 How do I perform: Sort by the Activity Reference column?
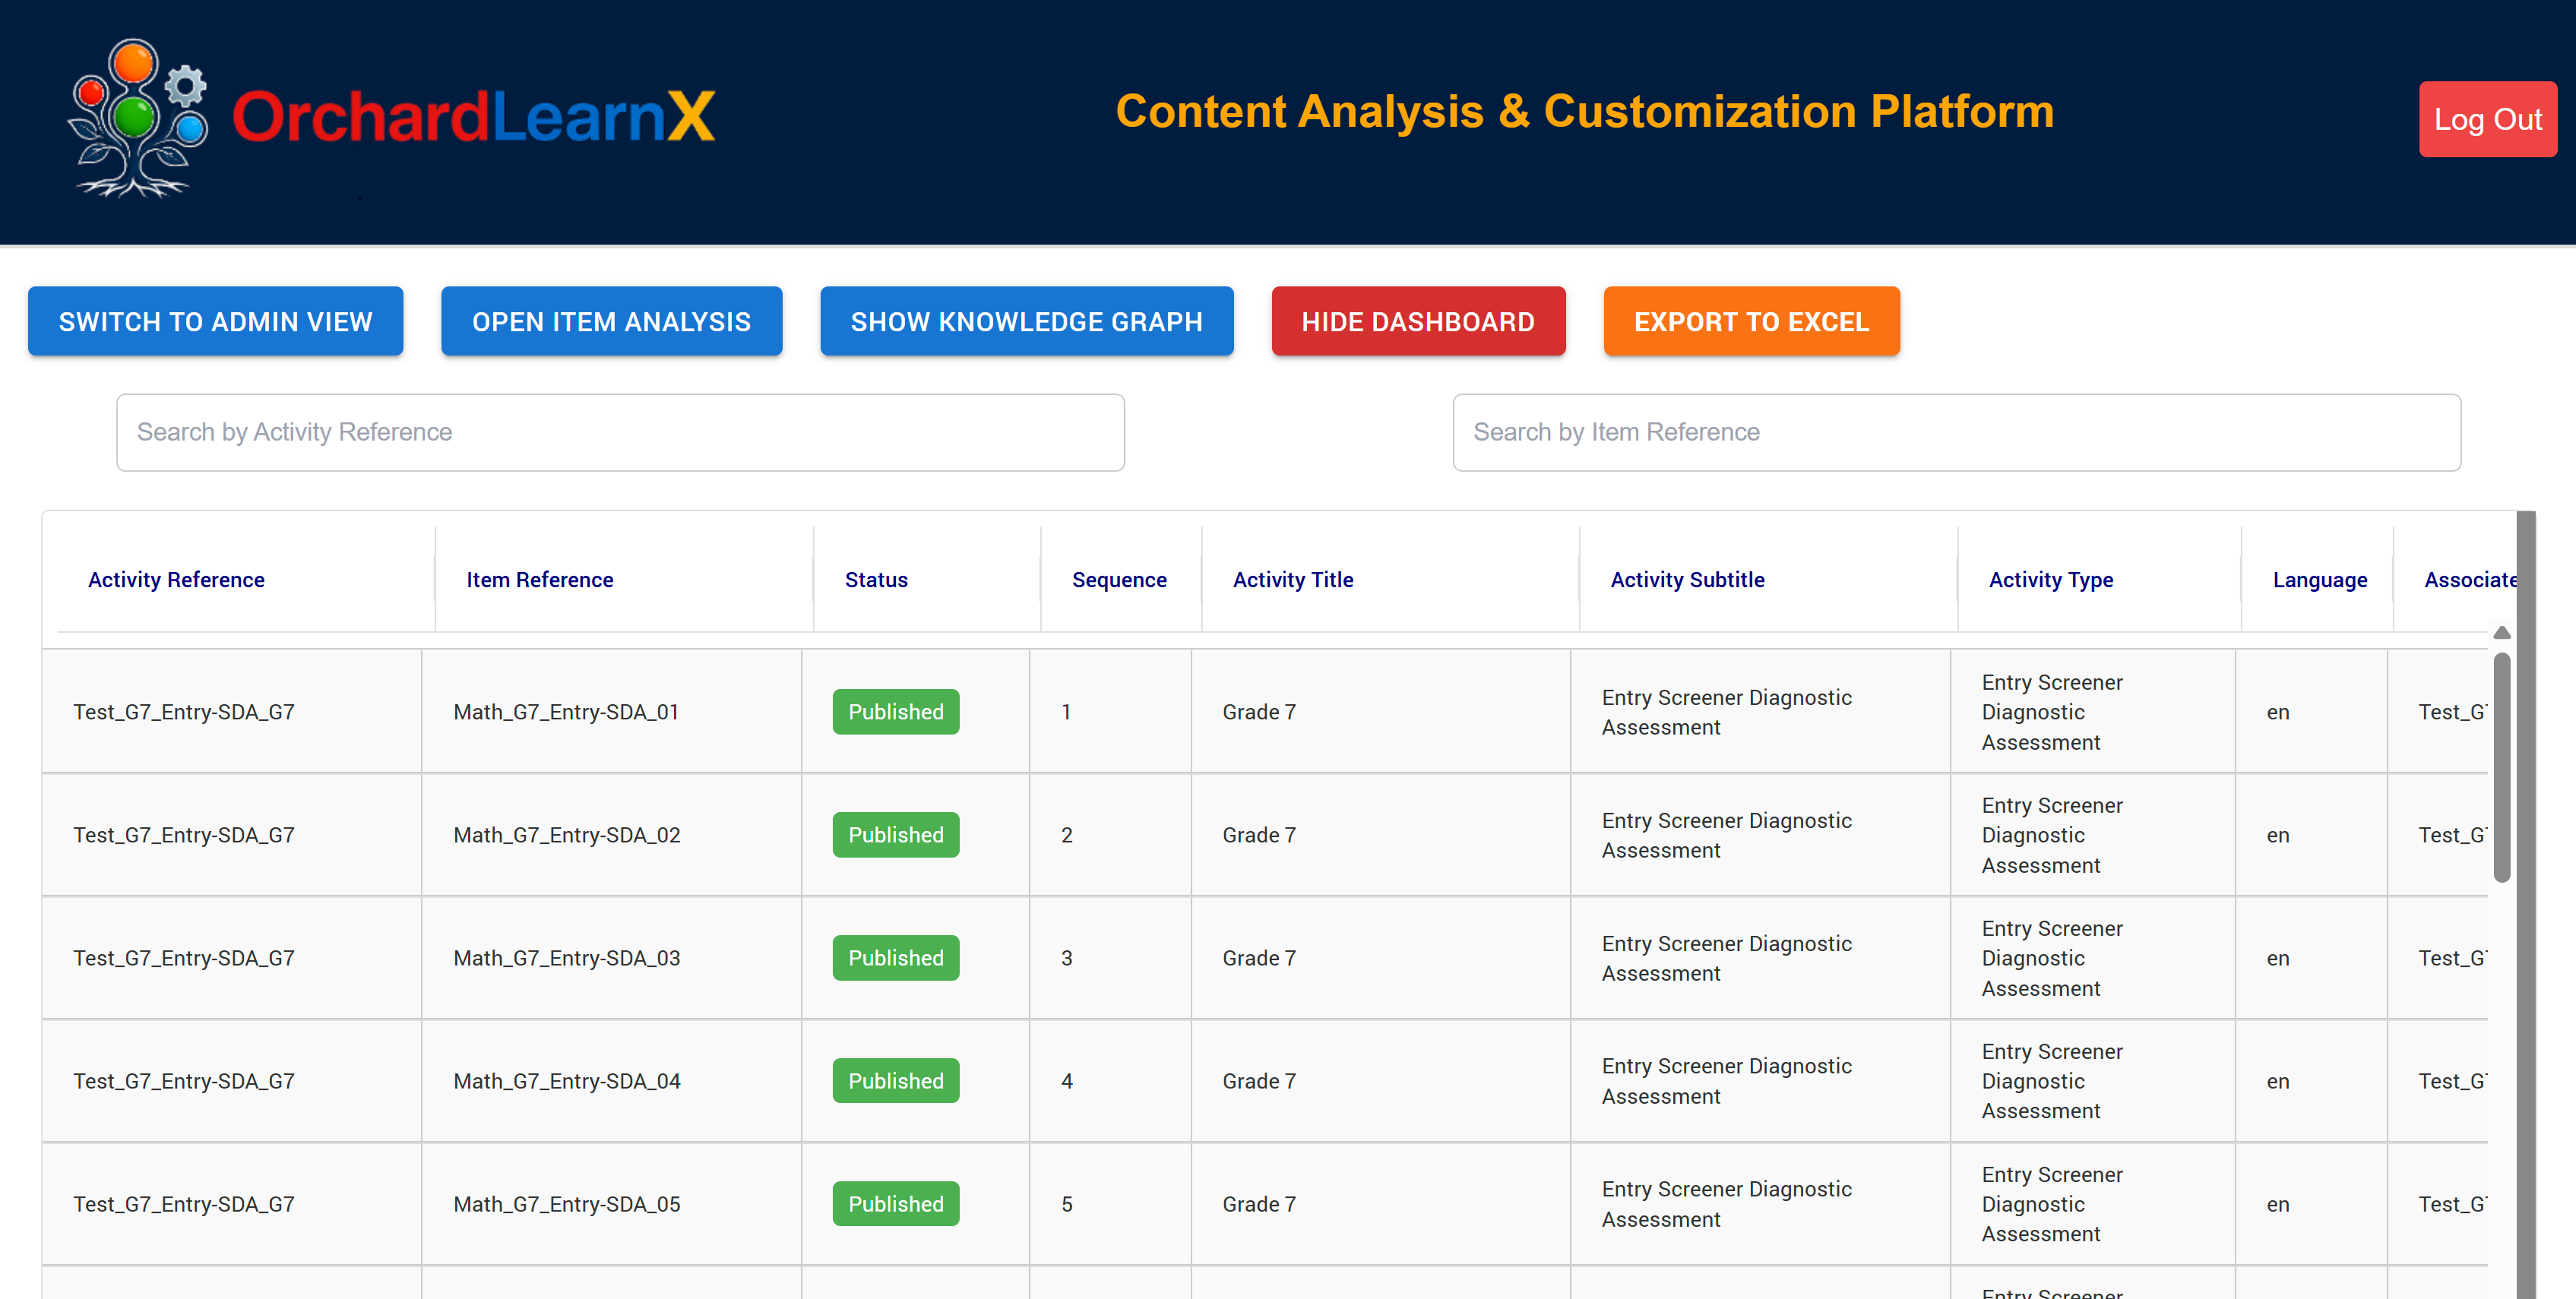coord(176,579)
